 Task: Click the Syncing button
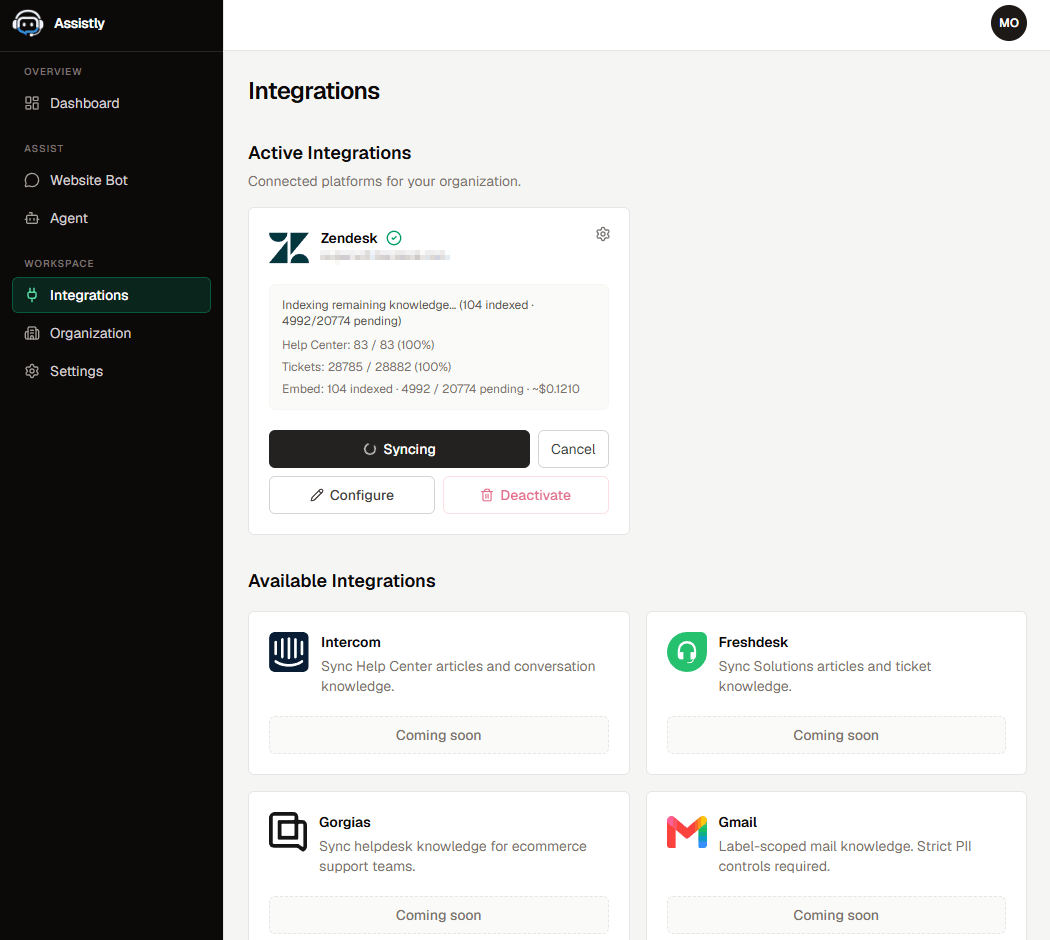coord(399,449)
